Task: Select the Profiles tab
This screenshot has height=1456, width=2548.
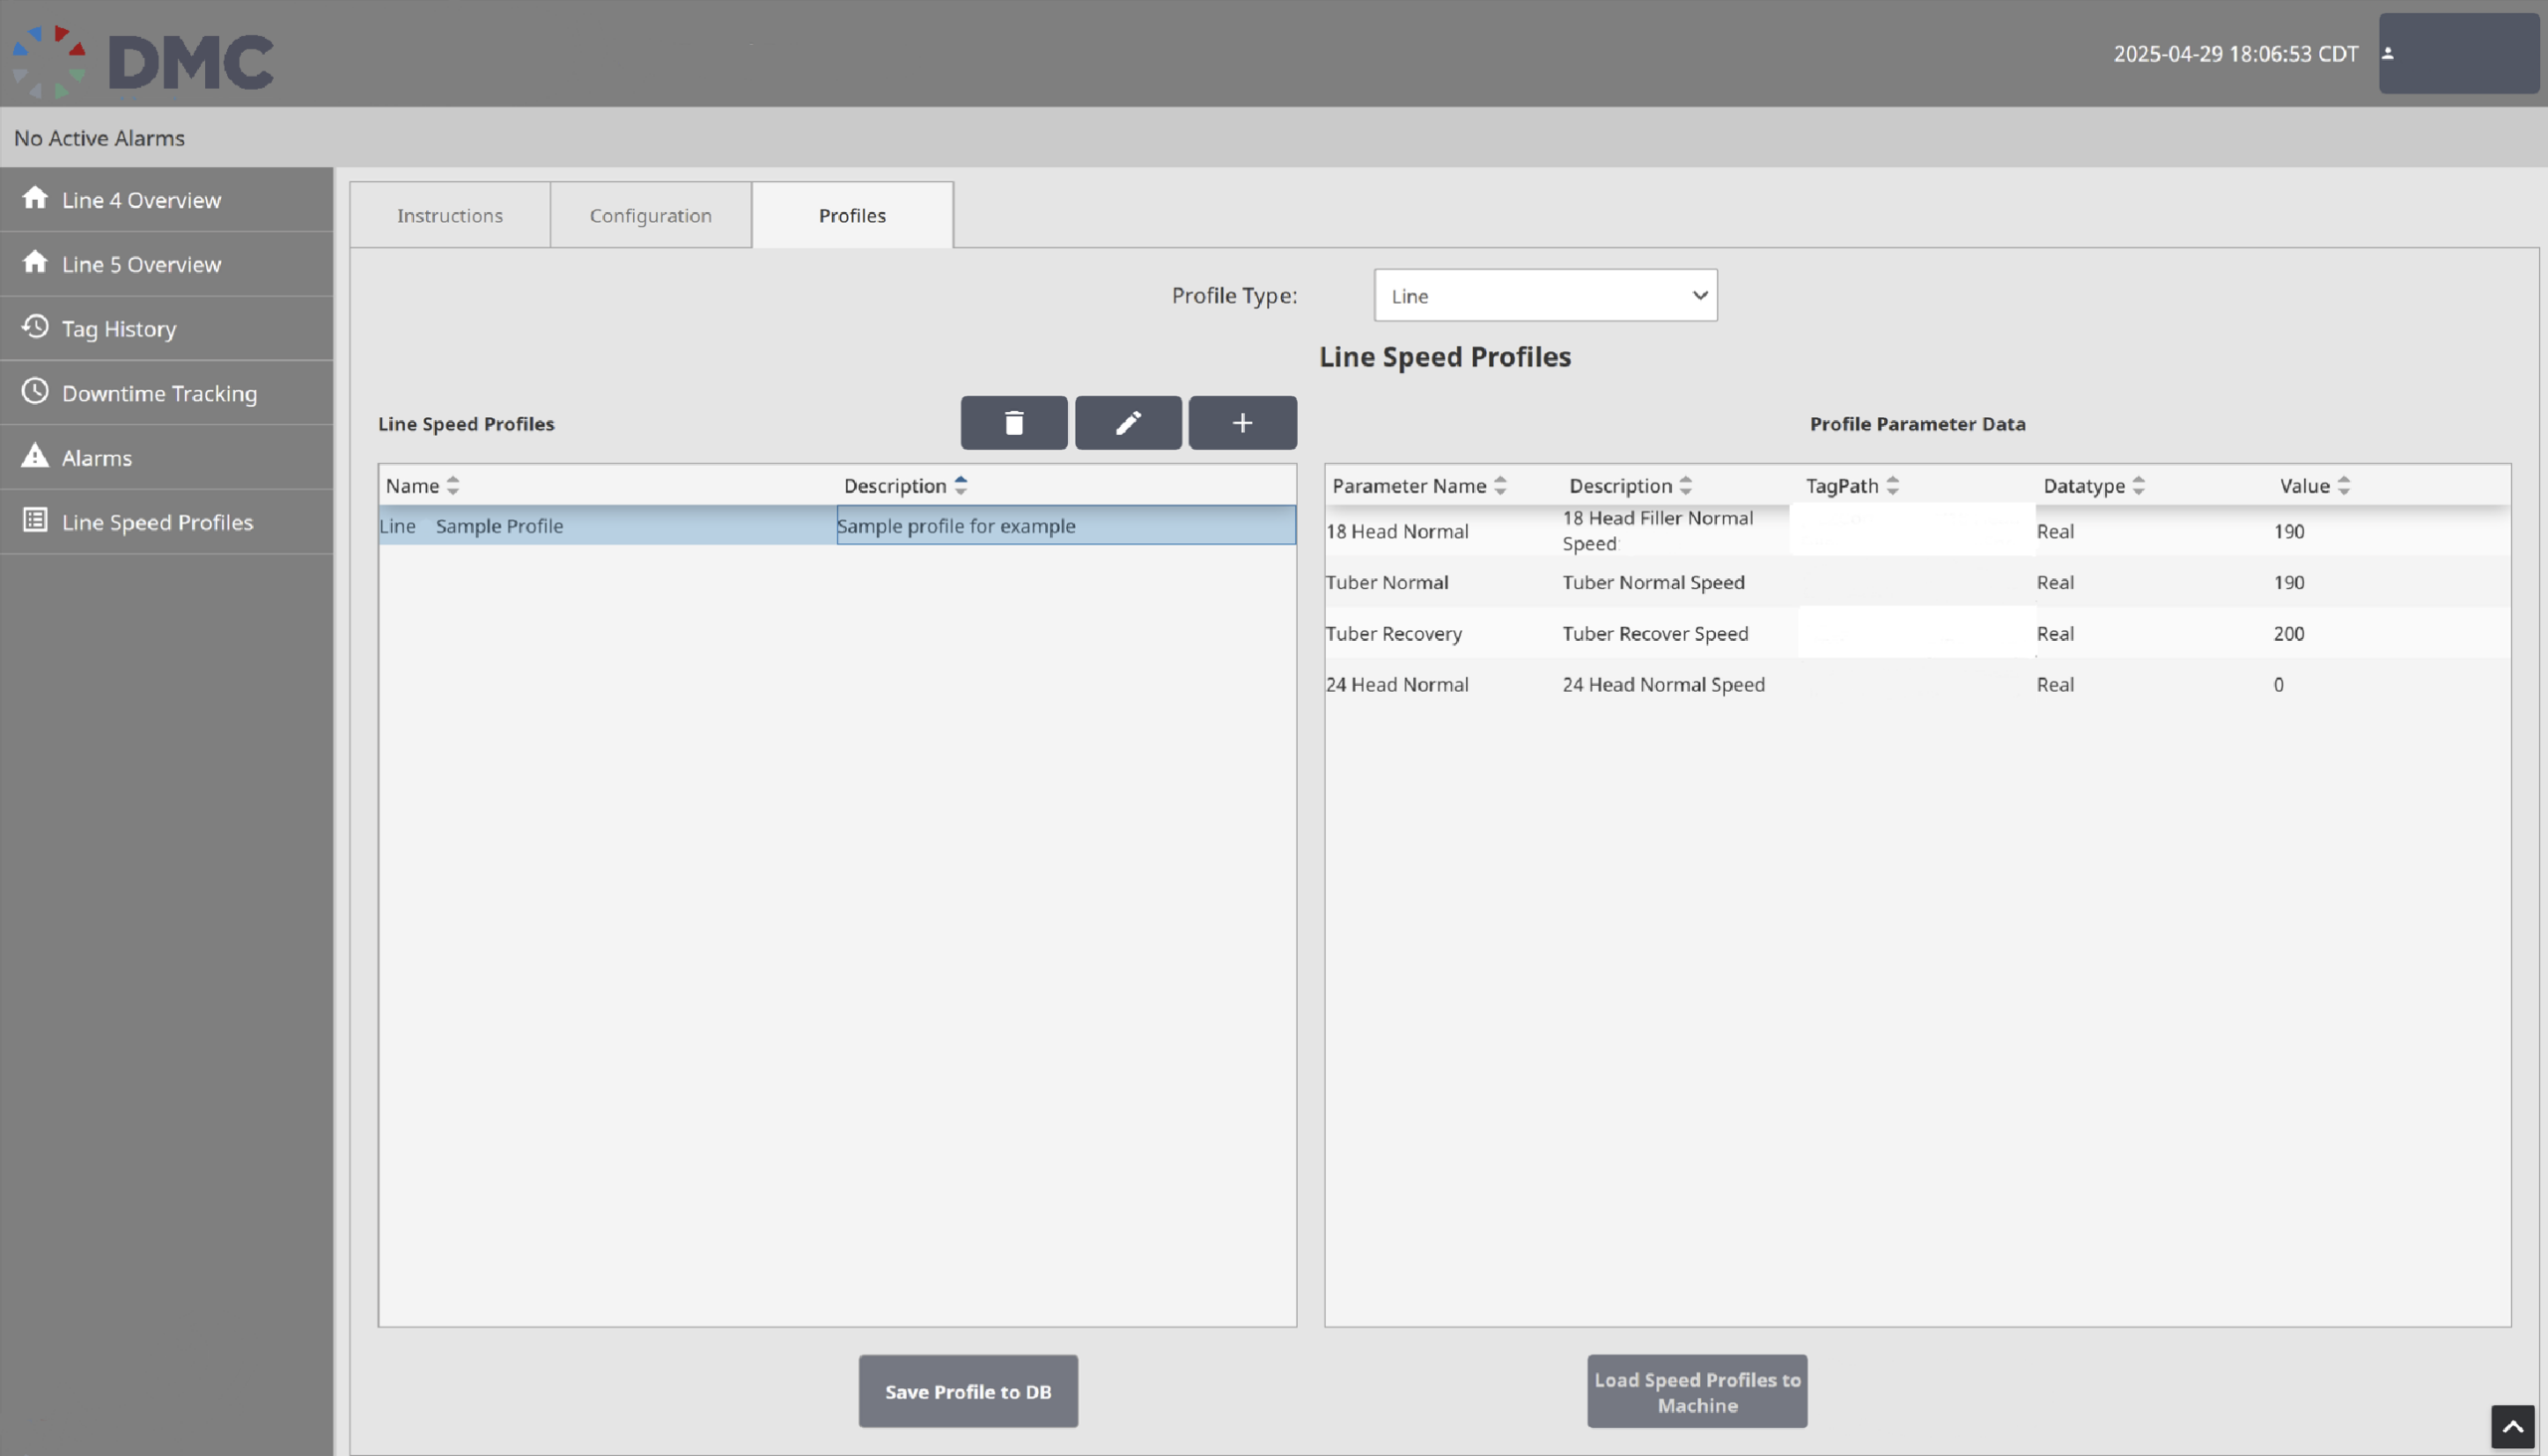Action: pos(853,216)
